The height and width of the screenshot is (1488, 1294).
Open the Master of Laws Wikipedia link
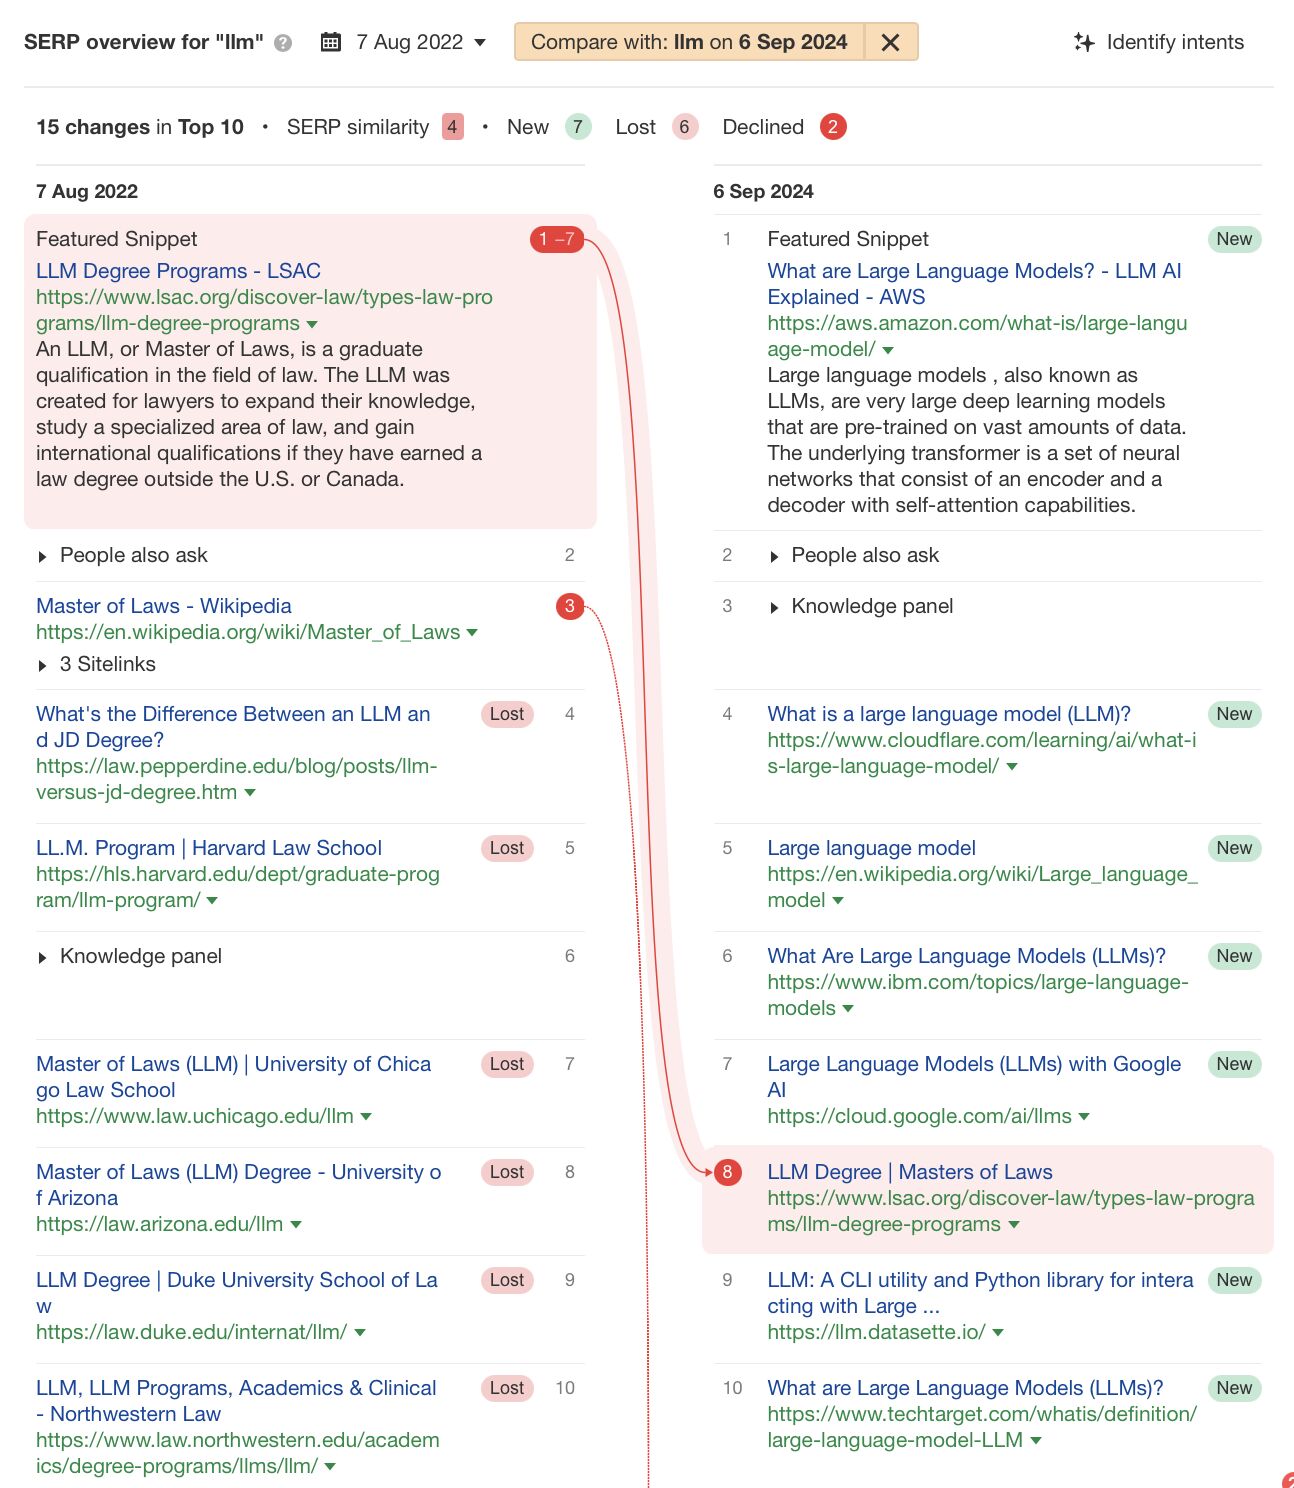click(163, 606)
